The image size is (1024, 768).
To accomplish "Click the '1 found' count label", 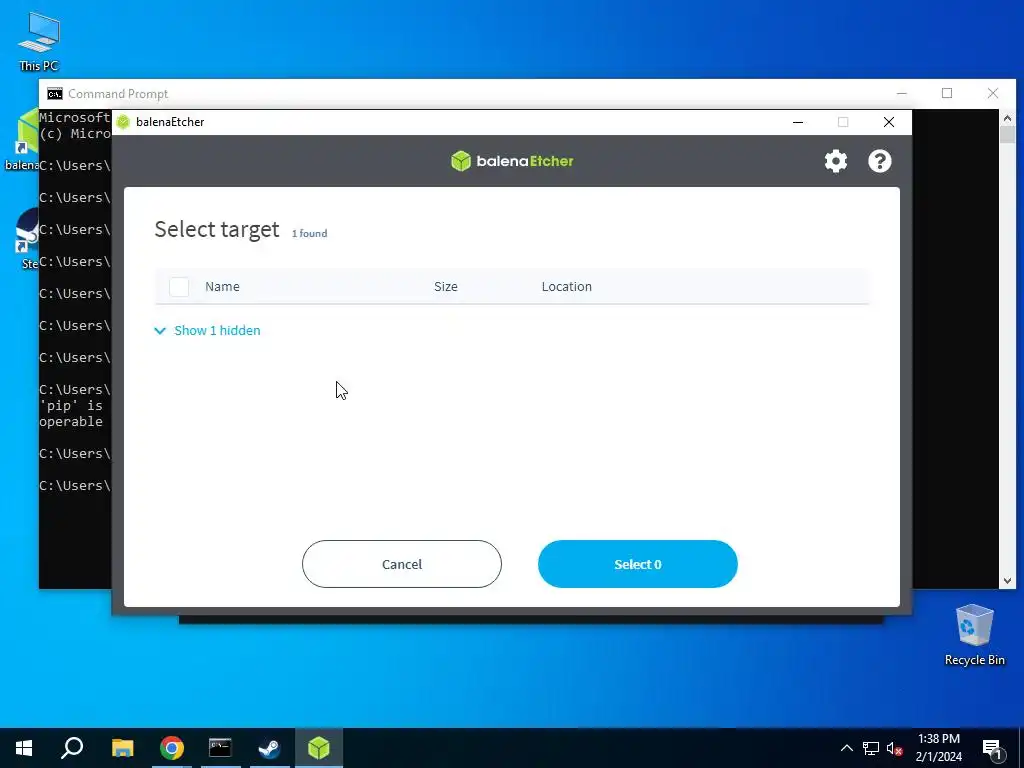I will tap(309, 233).
